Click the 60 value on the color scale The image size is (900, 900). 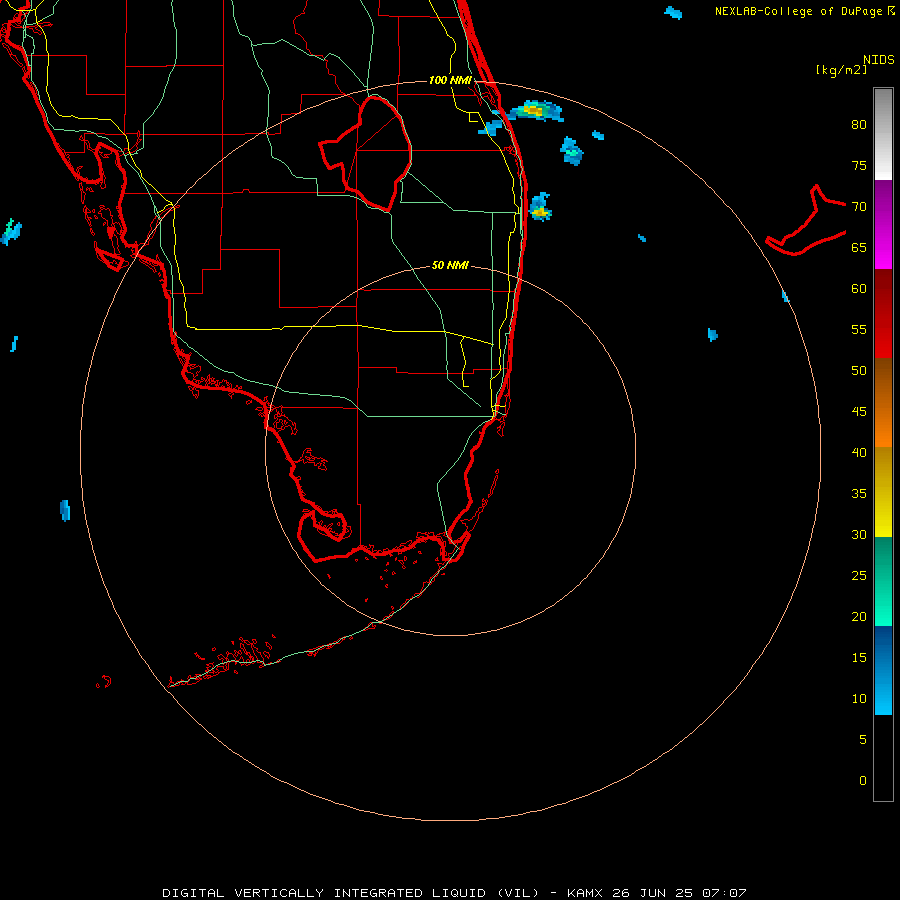coord(859,289)
